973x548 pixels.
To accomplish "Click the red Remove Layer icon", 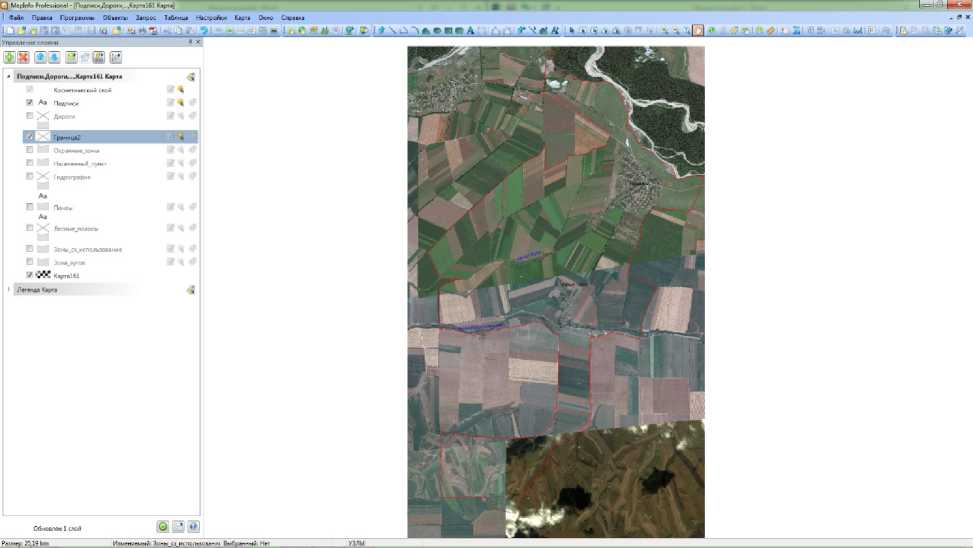I will click(24, 57).
